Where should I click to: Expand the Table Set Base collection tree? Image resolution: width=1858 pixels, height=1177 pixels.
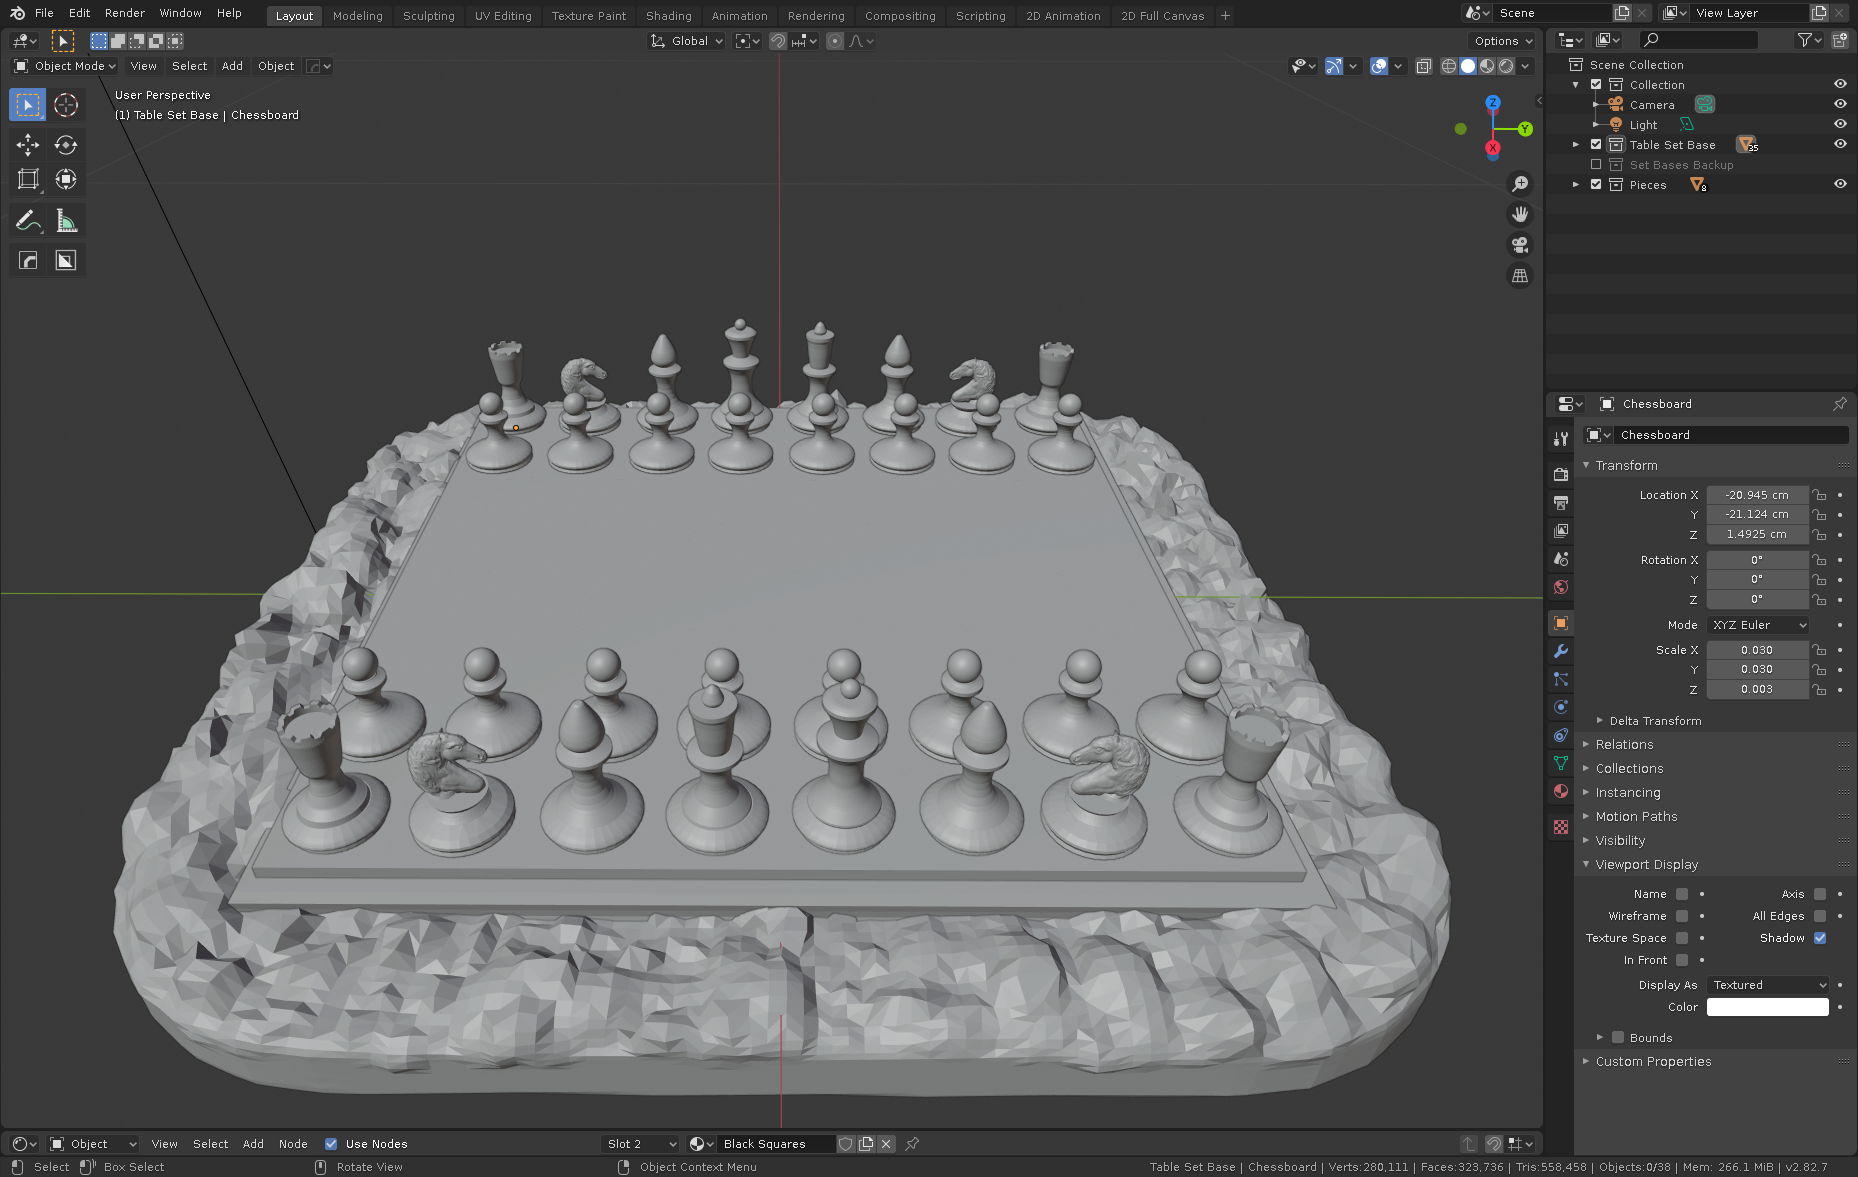coord(1576,145)
